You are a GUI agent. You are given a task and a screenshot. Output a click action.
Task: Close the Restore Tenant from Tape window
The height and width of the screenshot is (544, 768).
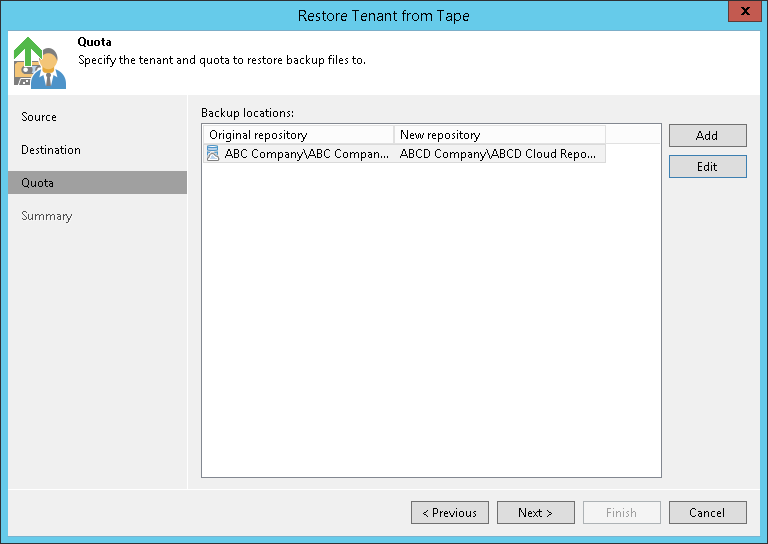[x=742, y=13]
